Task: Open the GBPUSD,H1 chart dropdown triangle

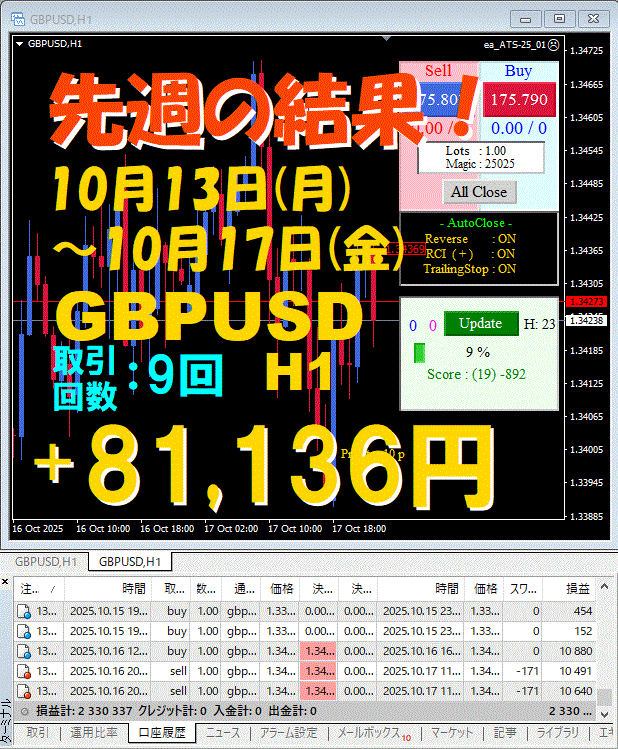Action: (x=20, y=44)
